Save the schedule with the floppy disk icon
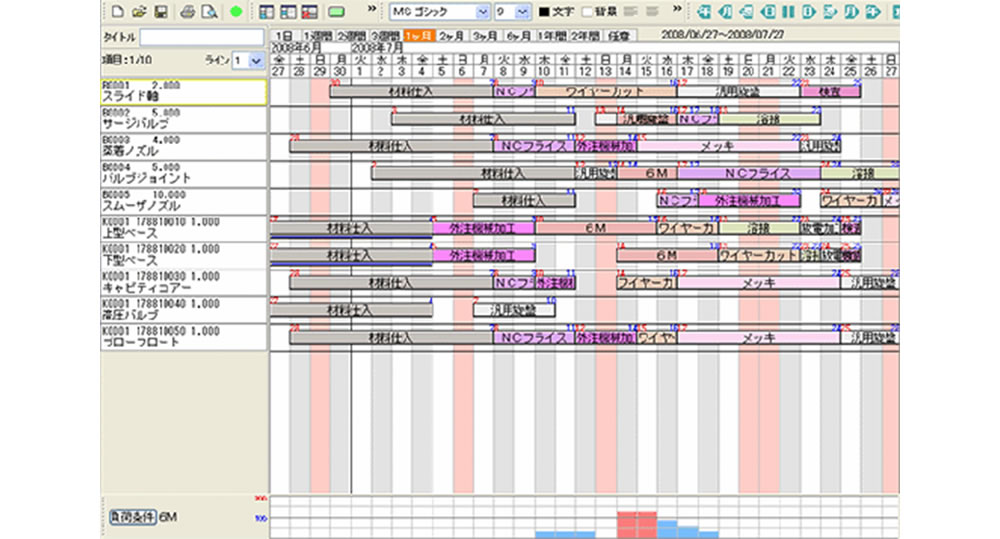The image size is (1000, 539). pos(161,11)
